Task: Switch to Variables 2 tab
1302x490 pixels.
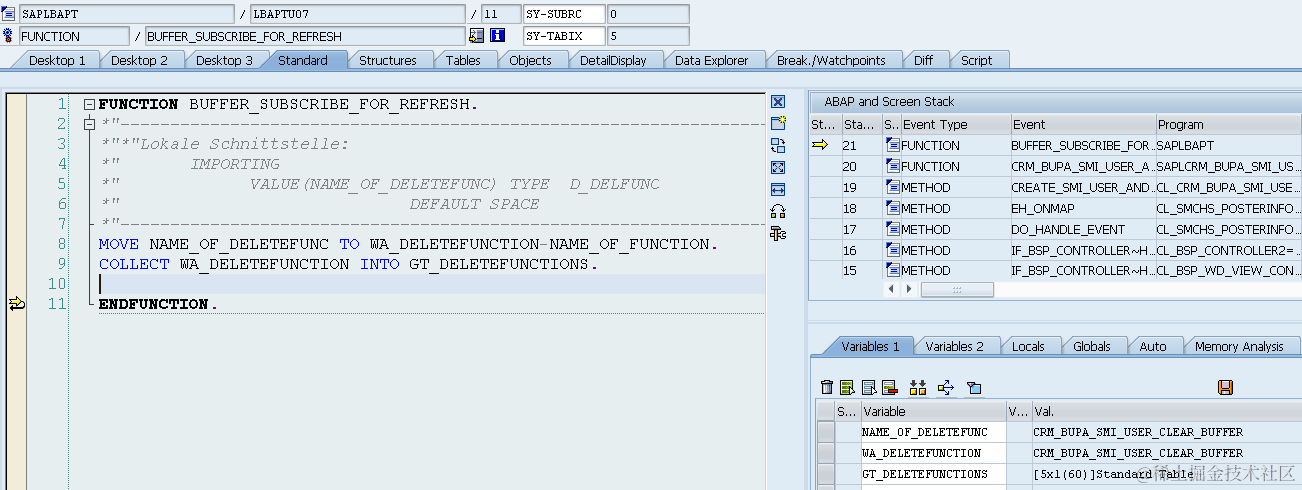Action: [954, 346]
